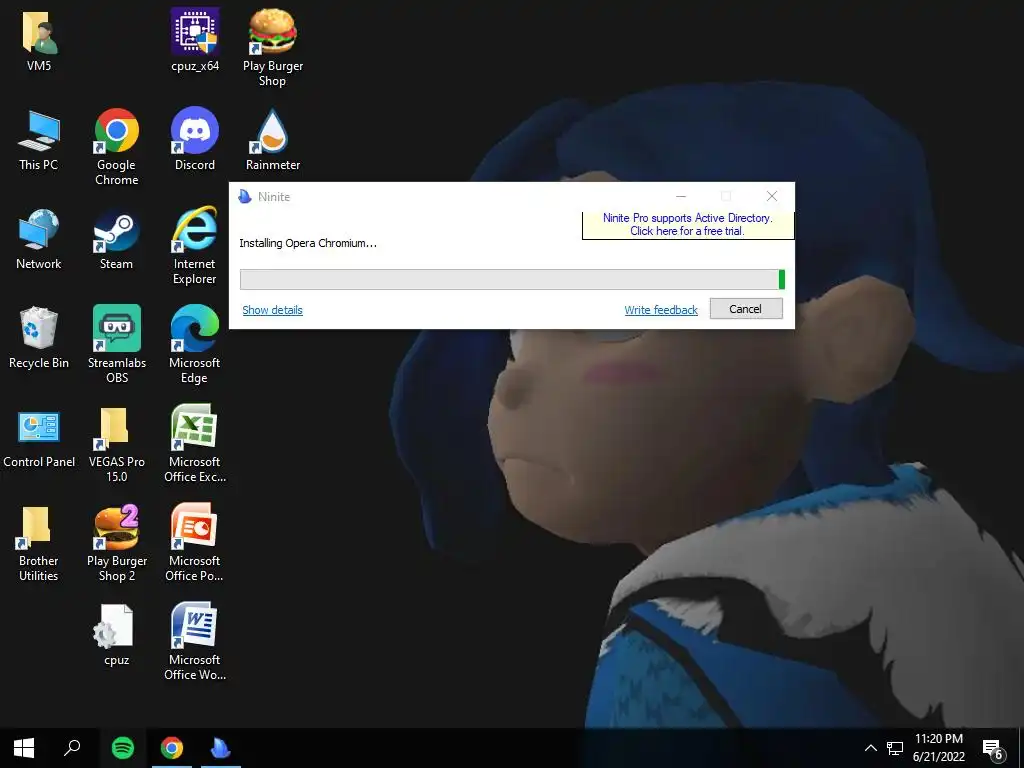Click the Ninite Pro free trial banner
This screenshot has height=768, width=1024.
(688, 225)
